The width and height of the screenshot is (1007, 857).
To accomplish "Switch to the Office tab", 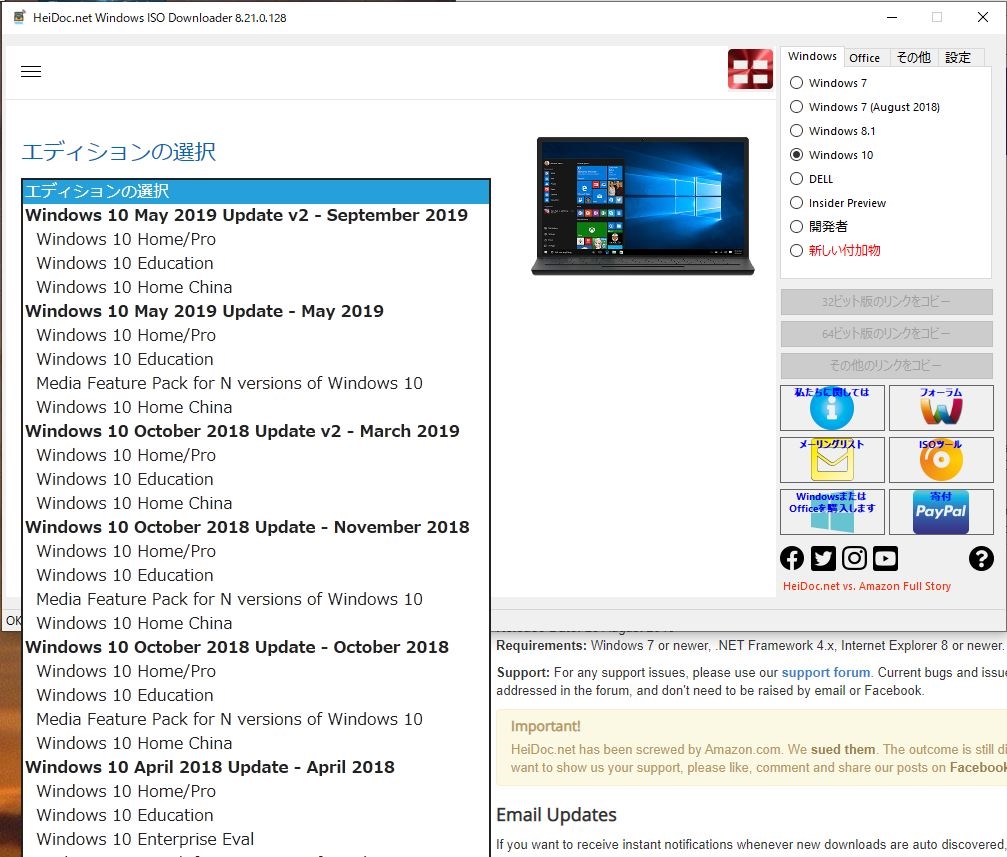I will point(864,58).
